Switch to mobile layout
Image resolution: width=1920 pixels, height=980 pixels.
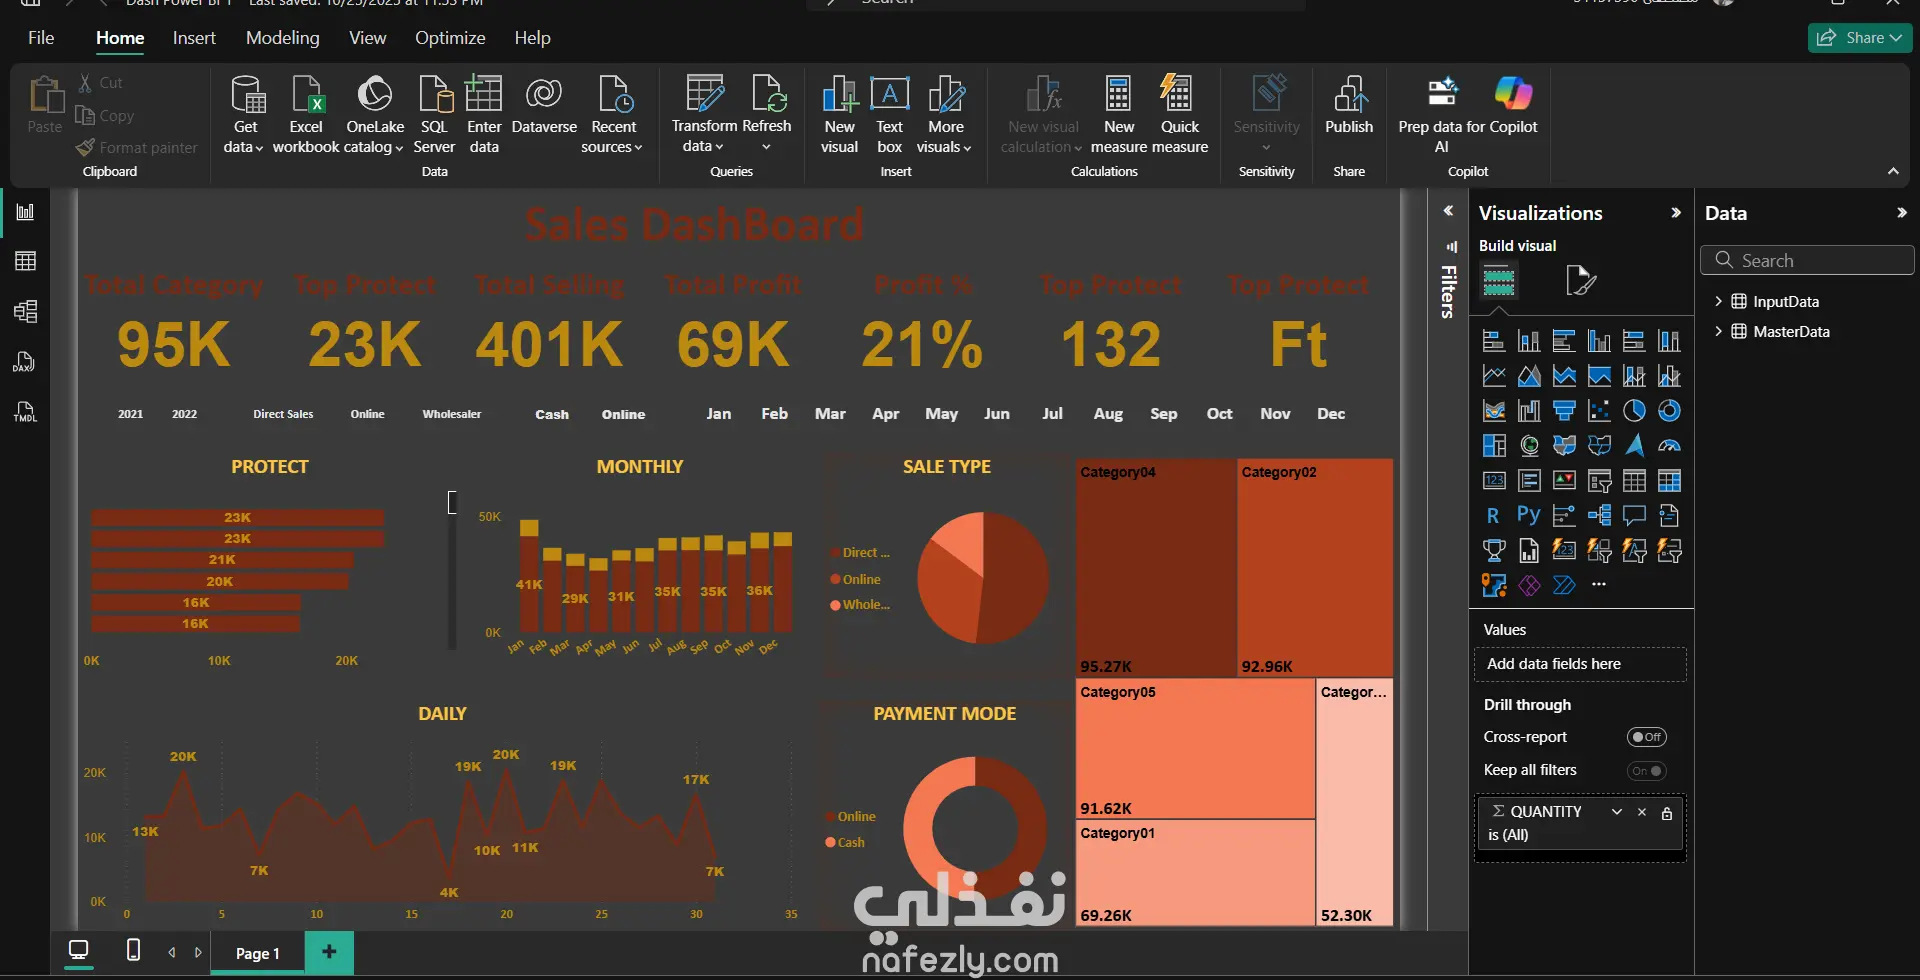[x=133, y=950]
